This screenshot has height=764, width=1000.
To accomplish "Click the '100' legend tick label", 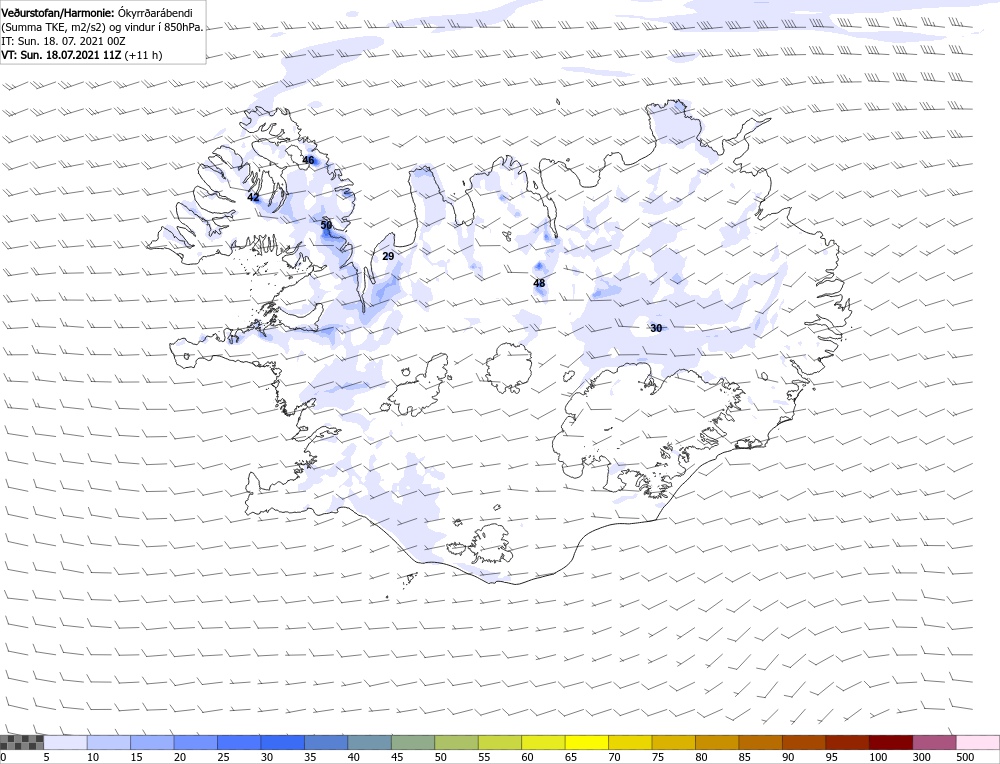I will pyautogui.click(x=878, y=757).
